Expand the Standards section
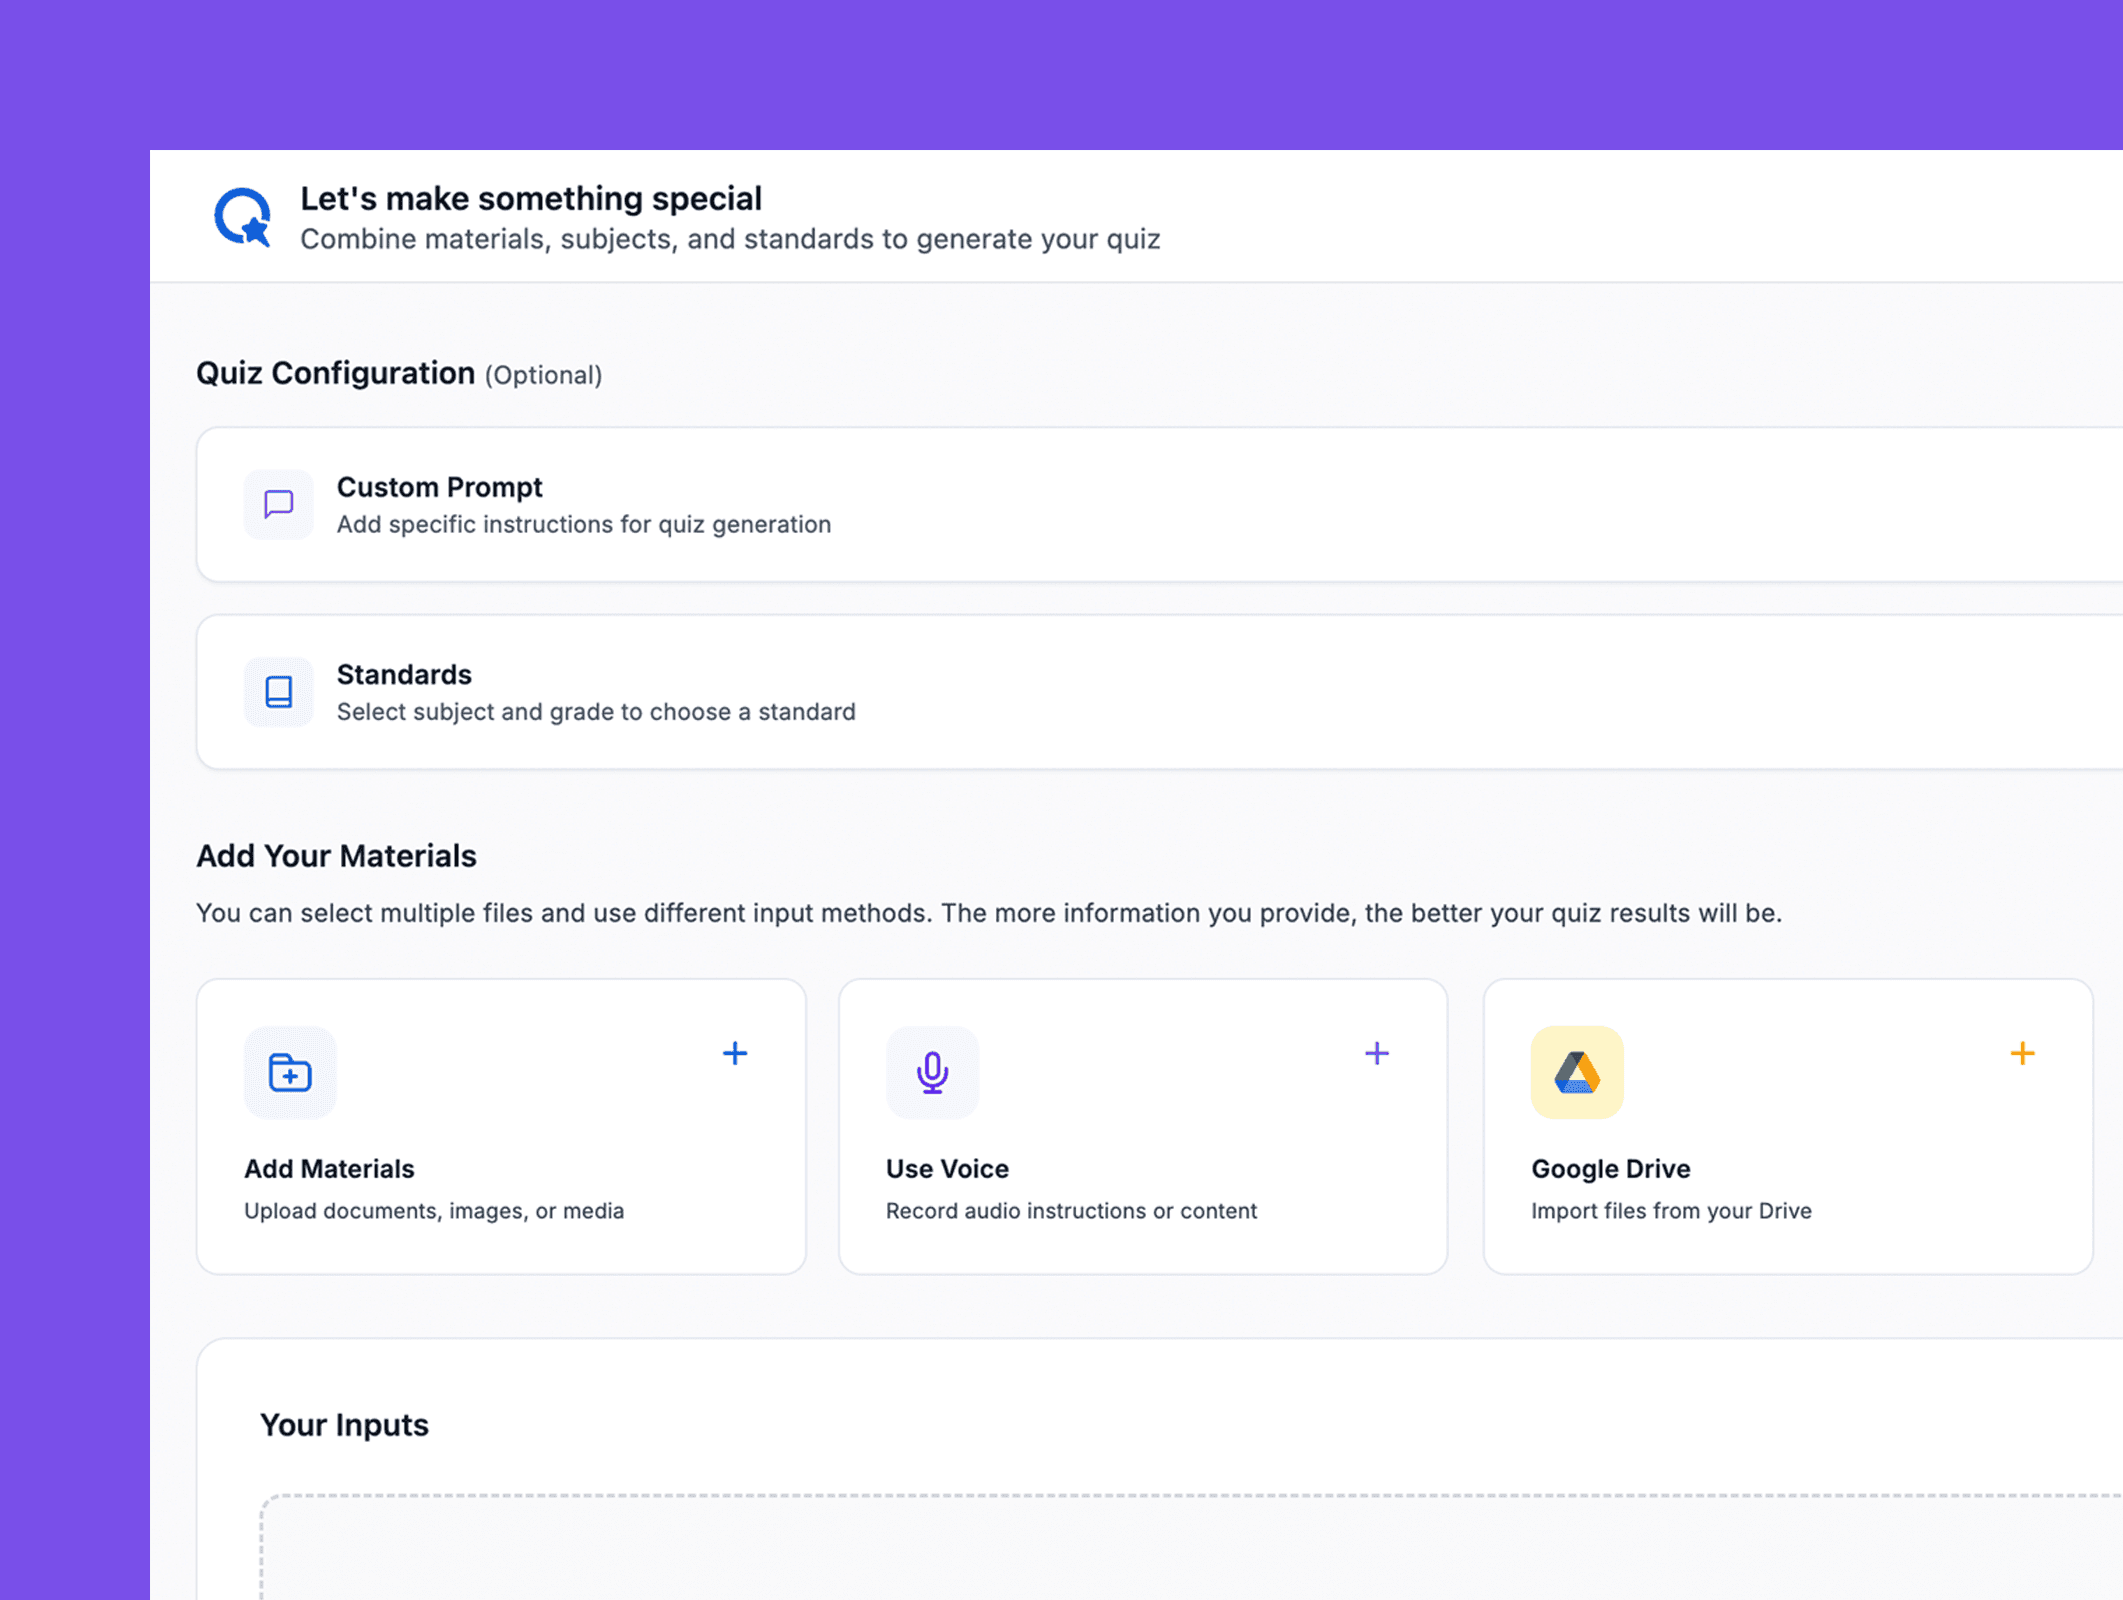This screenshot has height=1600, width=2123. 1400,691
